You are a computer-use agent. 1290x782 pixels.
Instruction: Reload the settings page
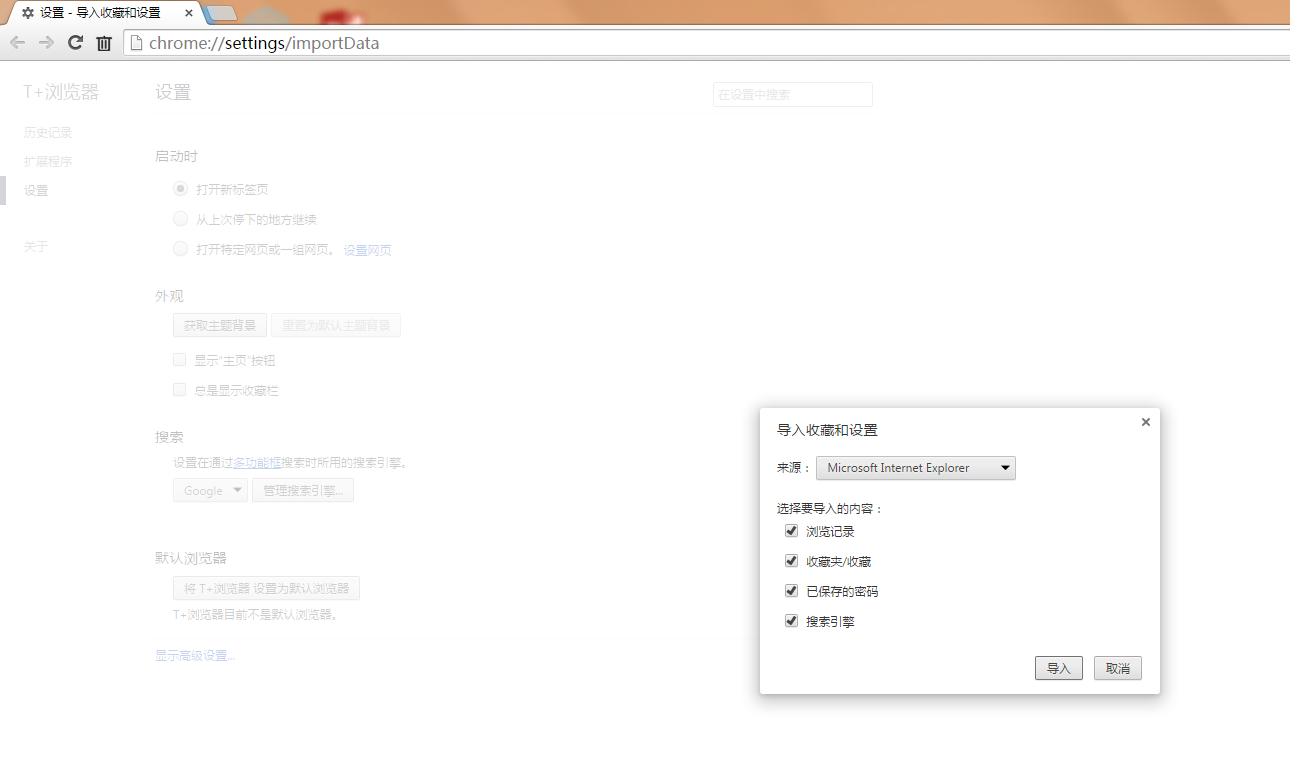click(x=75, y=43)
